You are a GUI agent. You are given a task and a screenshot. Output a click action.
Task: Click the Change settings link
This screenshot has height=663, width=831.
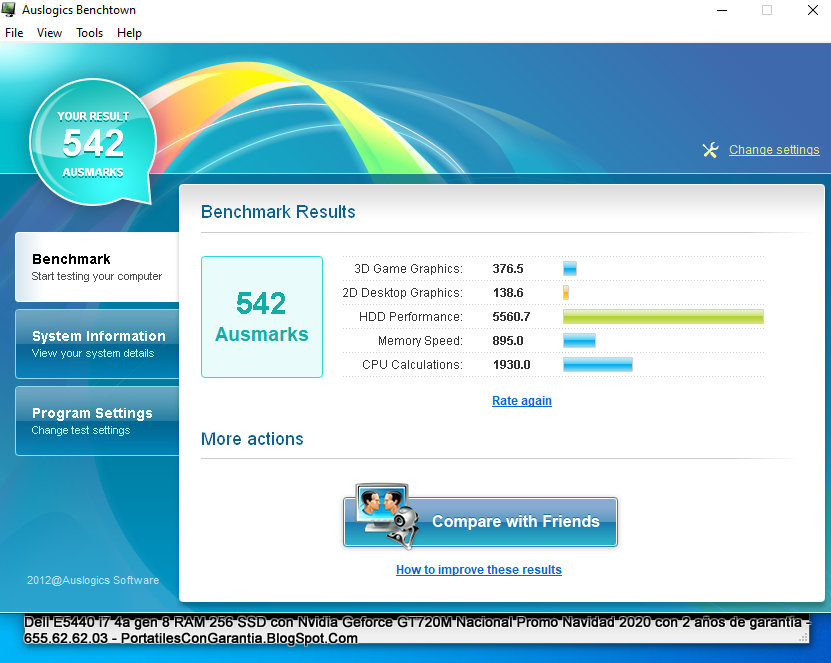(774, 150)
